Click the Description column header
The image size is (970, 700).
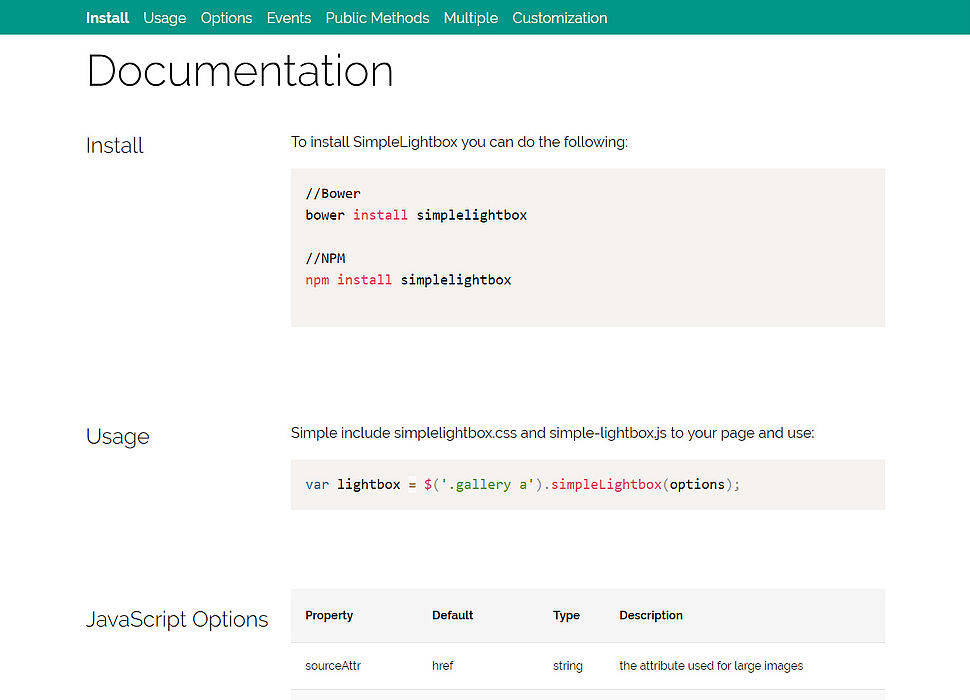point(651,615)
